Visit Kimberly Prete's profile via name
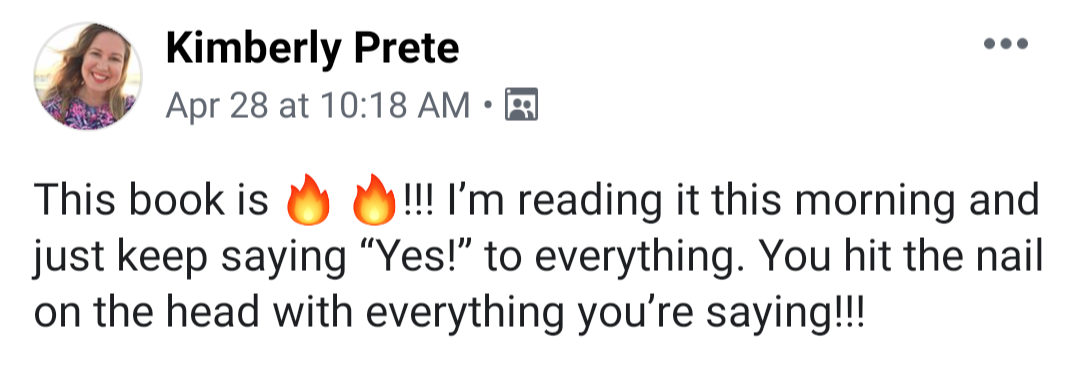Image resolution: width=1080 pixels, height=376 pixels. pos(313,48)
